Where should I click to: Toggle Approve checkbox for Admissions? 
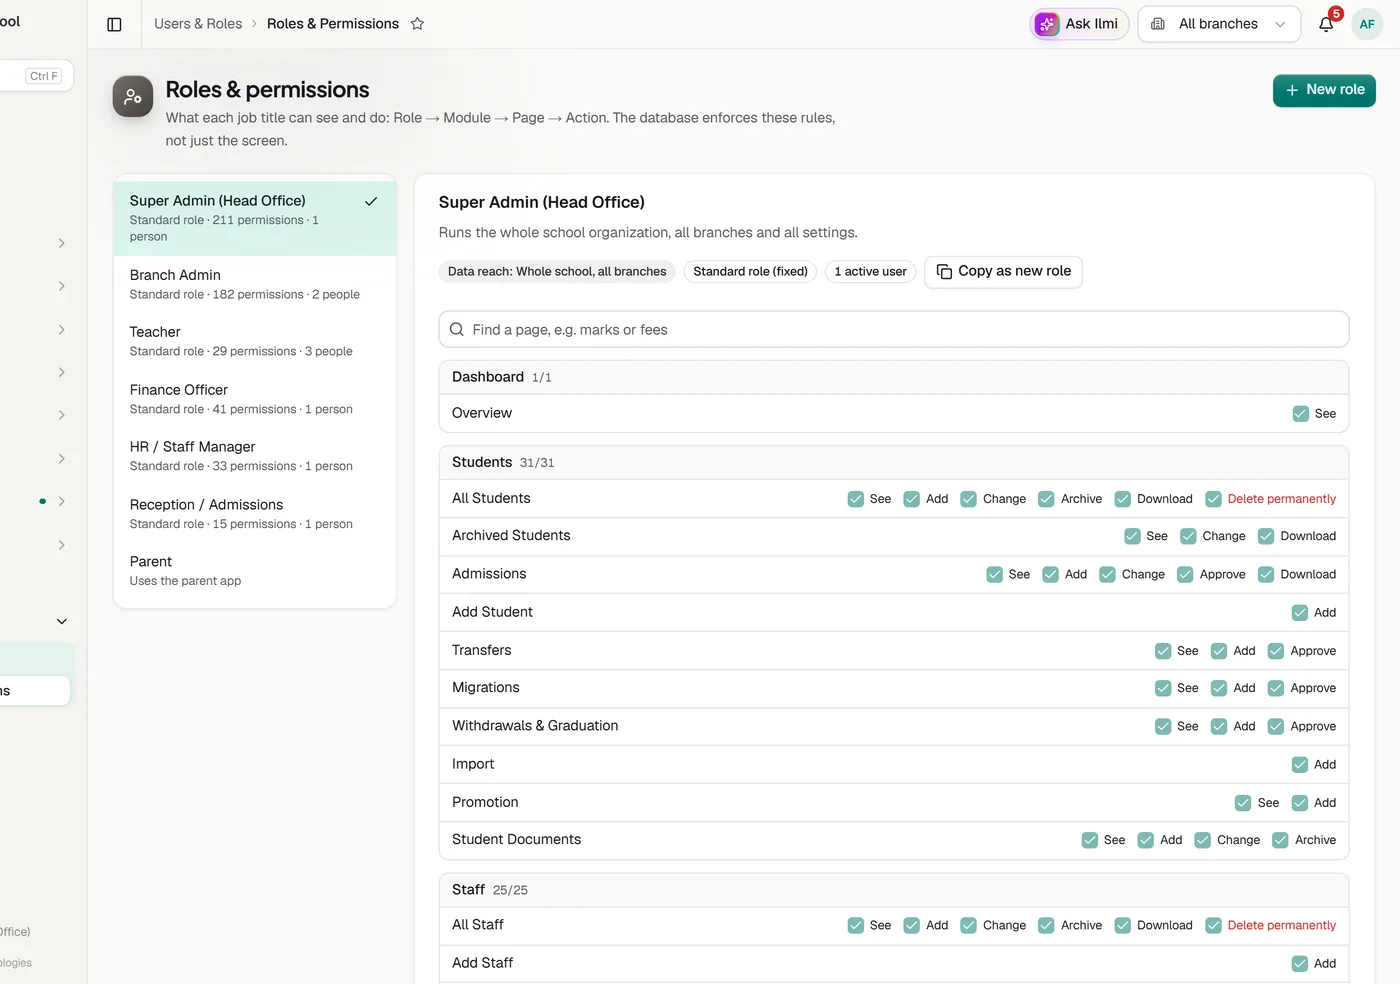coord(1185,574)
